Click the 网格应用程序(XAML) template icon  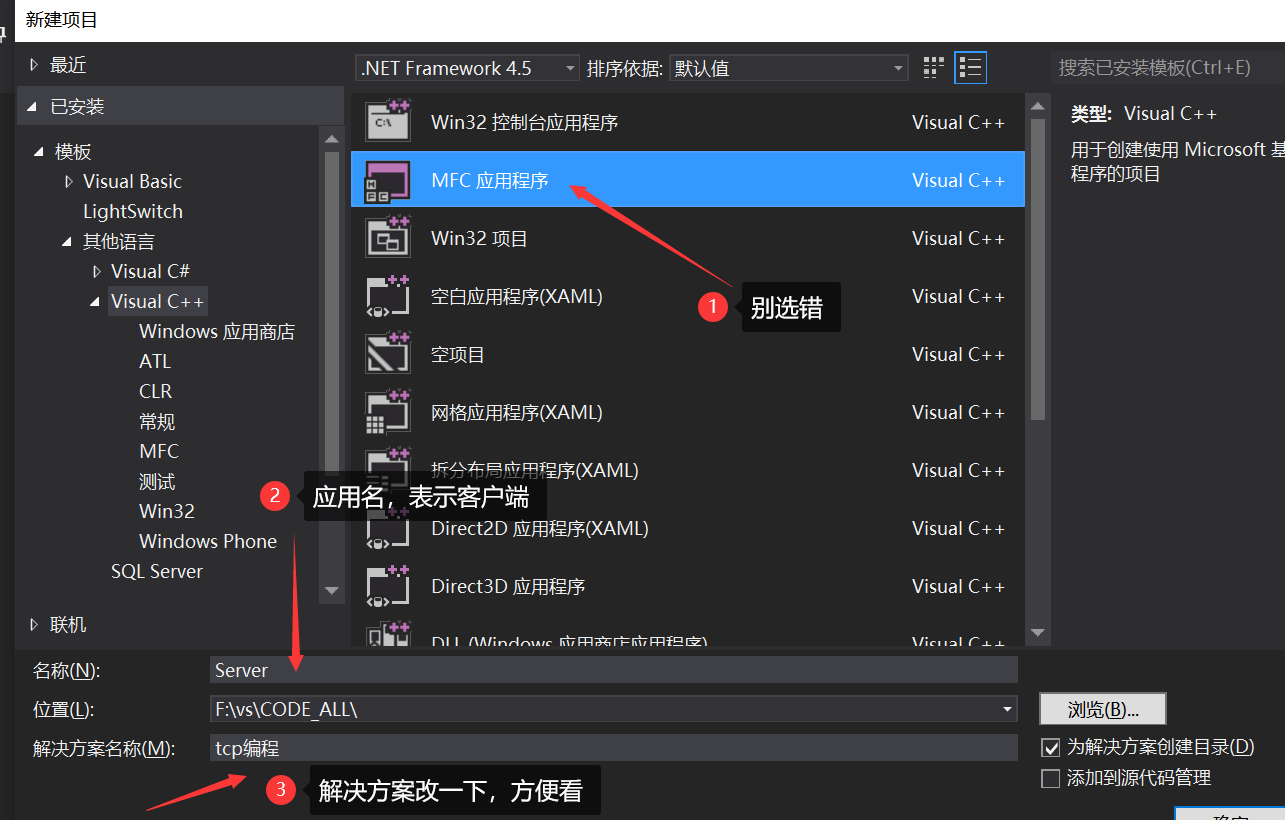pyautogui.click(x=387, y=411)
